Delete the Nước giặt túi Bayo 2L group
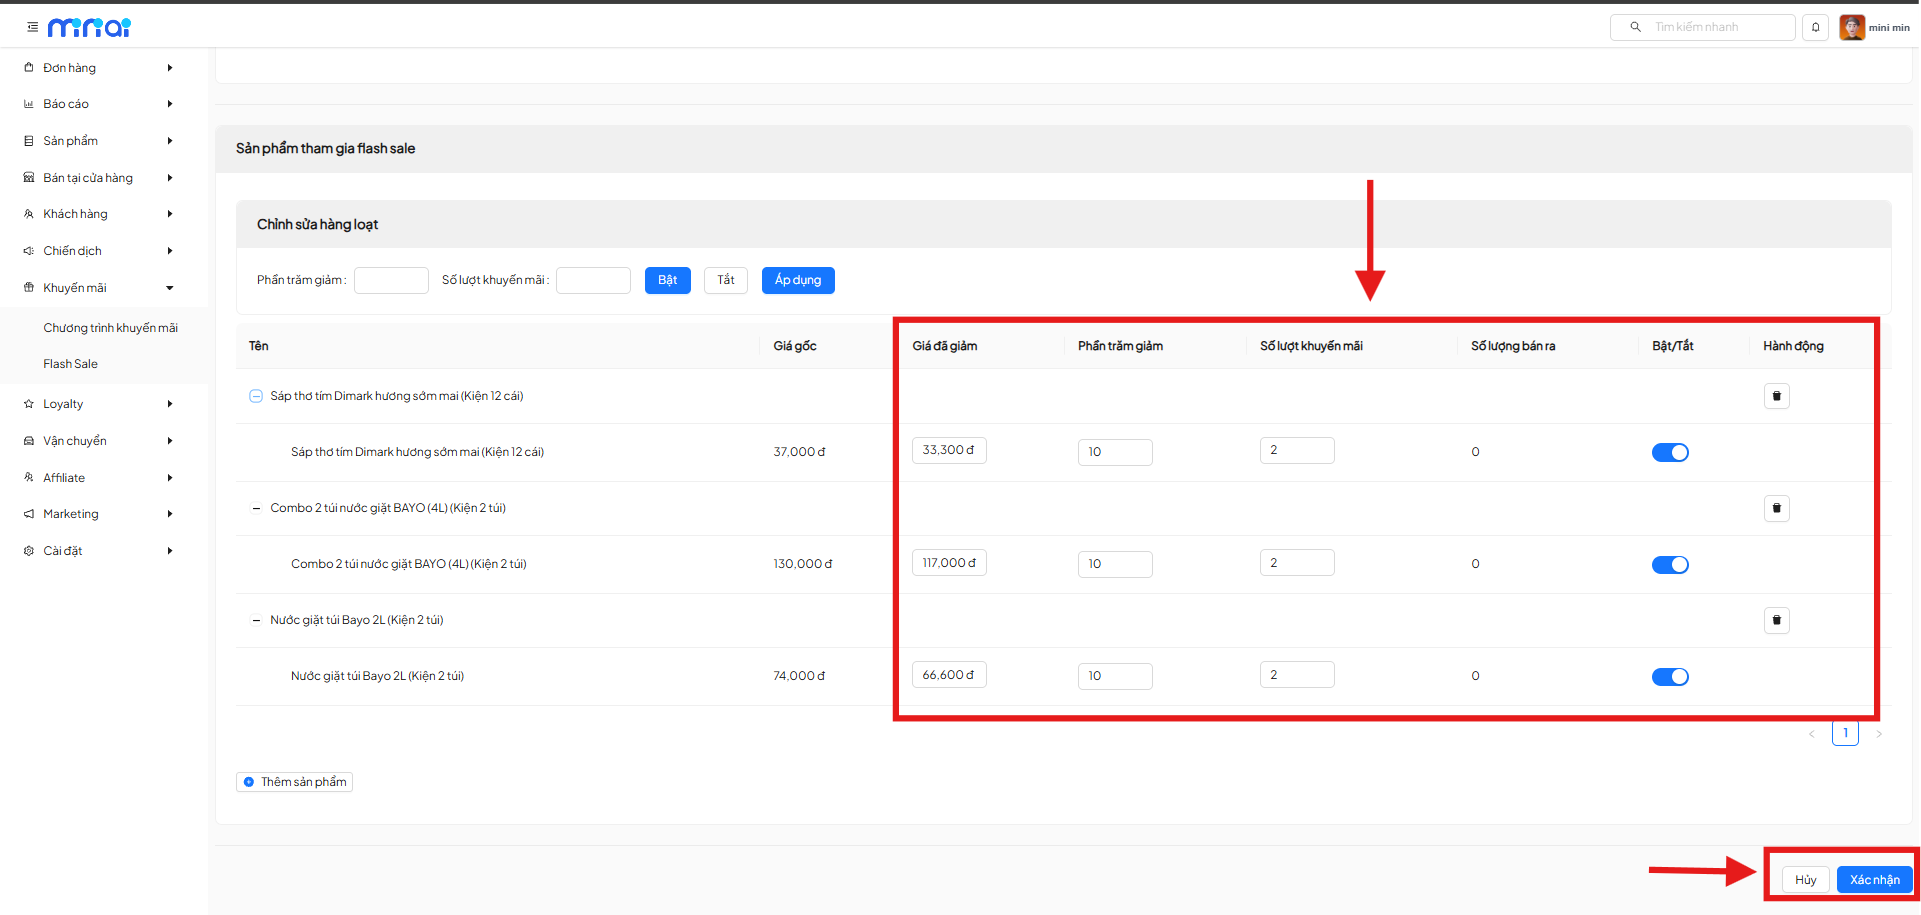The height and width of the screenshot is (915, 1921). [1776, 620]
